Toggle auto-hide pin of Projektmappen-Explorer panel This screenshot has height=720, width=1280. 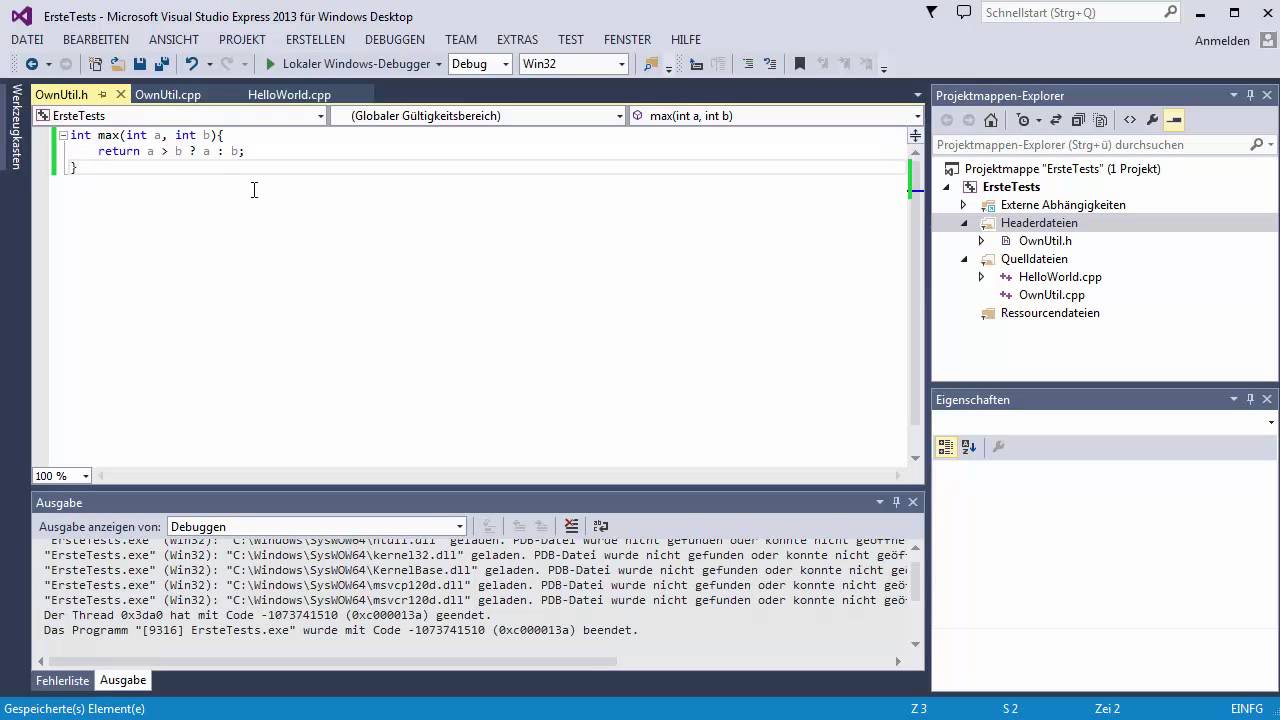point(1250,95)
